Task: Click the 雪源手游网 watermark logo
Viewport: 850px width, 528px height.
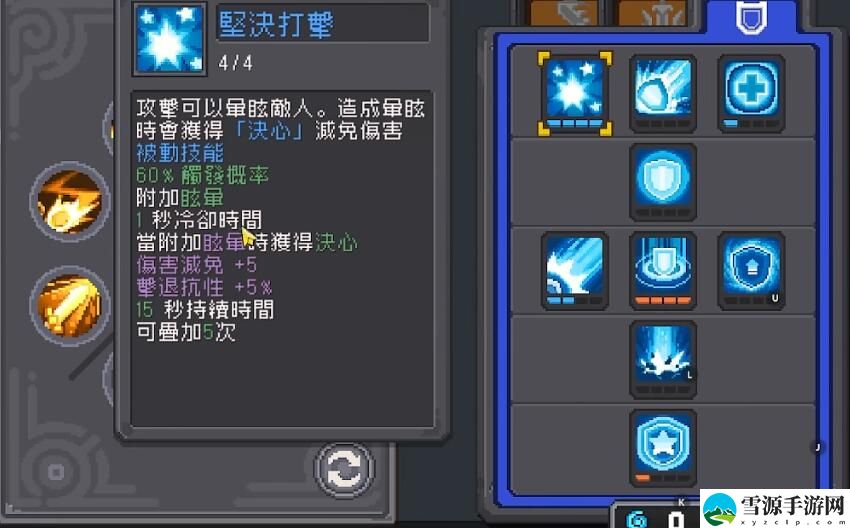Action: (775, 508)
